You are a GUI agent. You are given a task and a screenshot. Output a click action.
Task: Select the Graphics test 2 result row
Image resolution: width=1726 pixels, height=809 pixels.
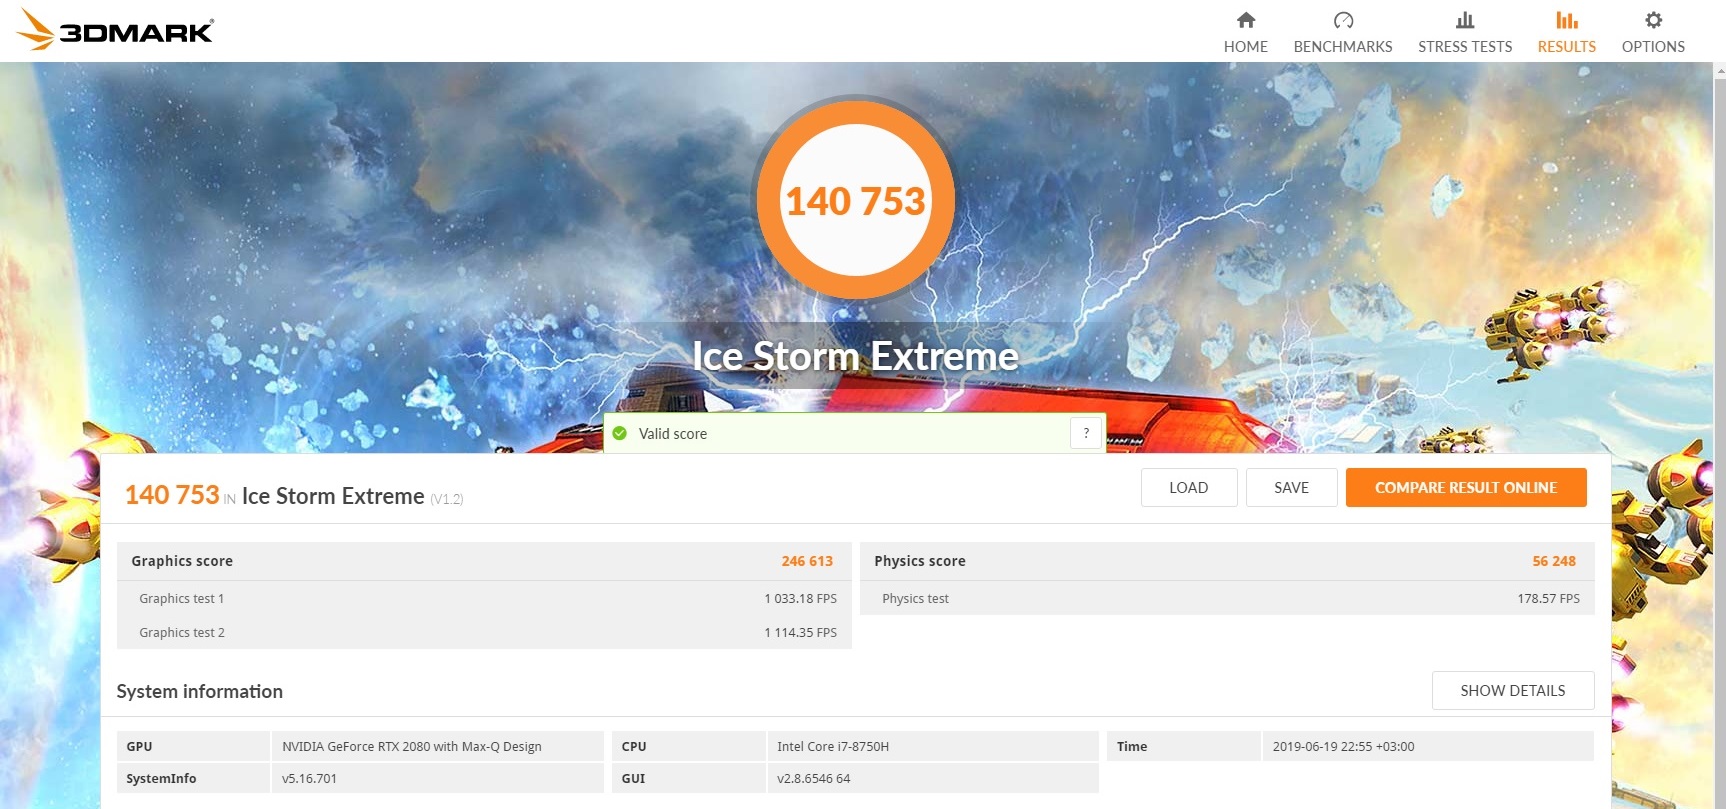(x=483, y=632)
